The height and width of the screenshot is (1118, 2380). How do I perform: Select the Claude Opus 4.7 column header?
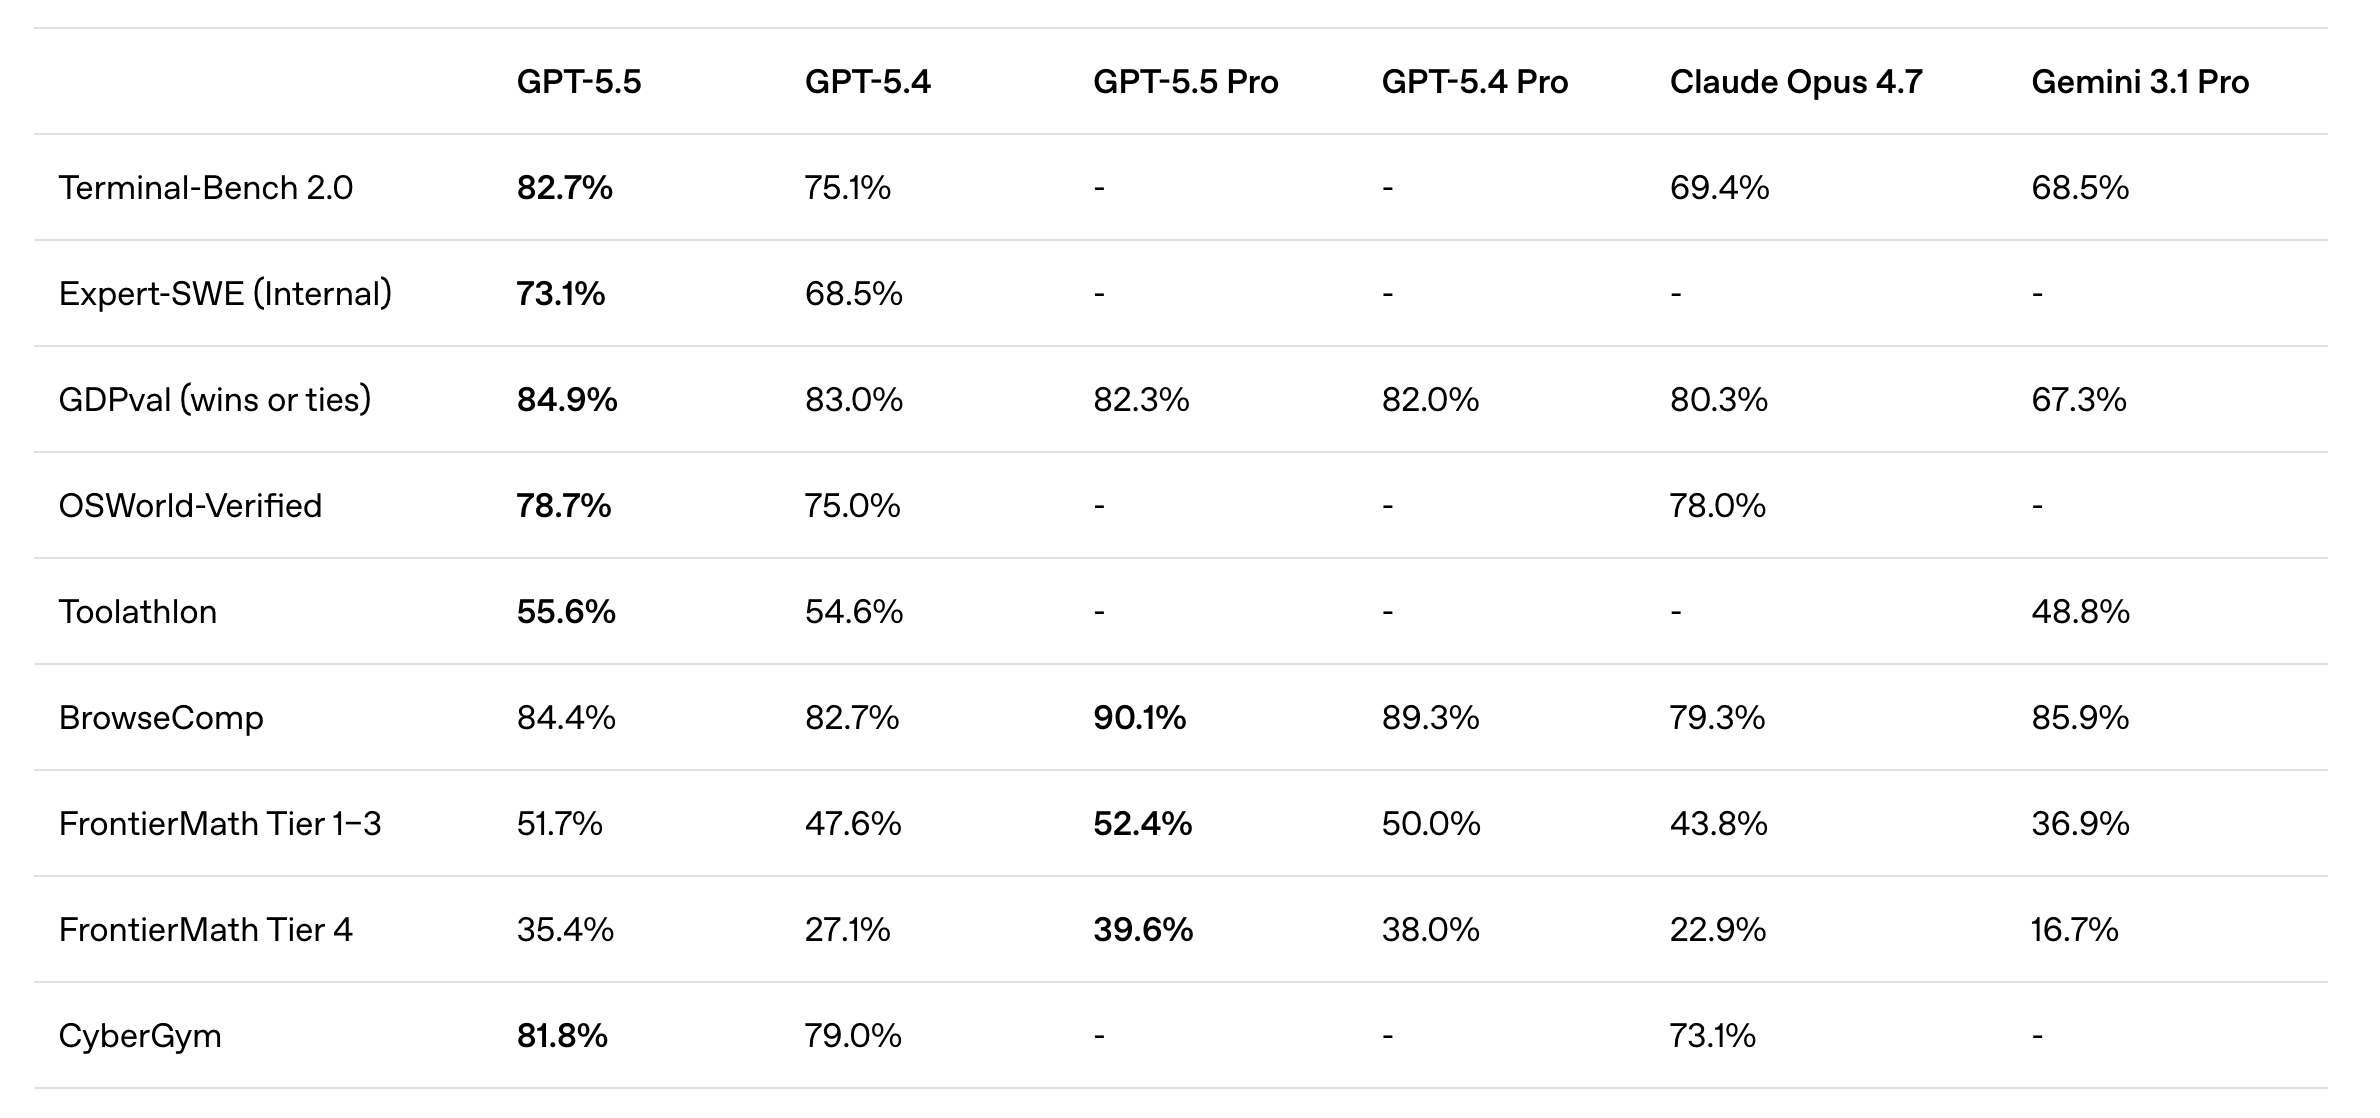point(1795,82)
